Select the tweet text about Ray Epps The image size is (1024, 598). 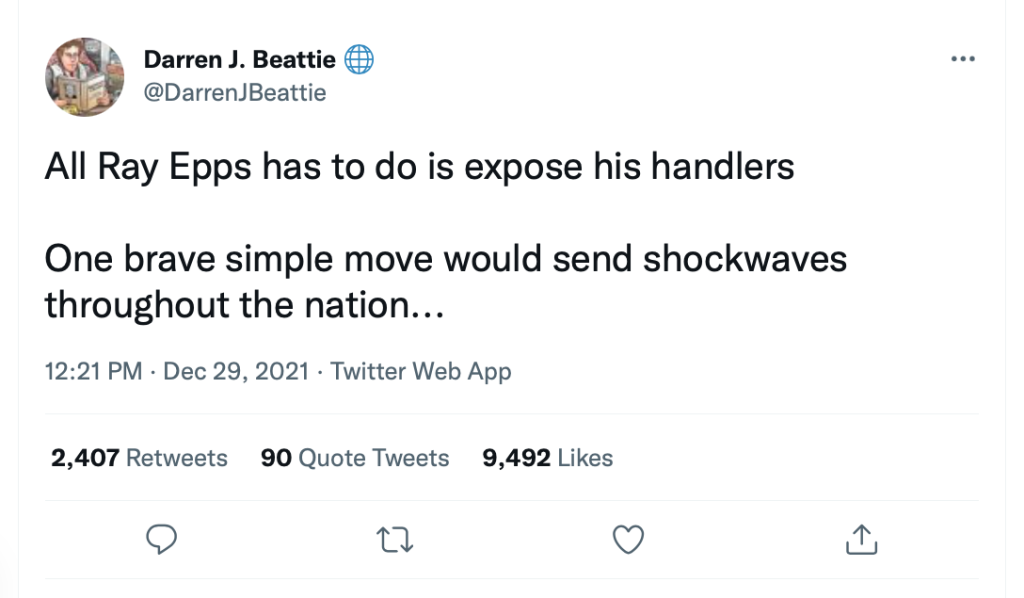[x=418, y=166]
